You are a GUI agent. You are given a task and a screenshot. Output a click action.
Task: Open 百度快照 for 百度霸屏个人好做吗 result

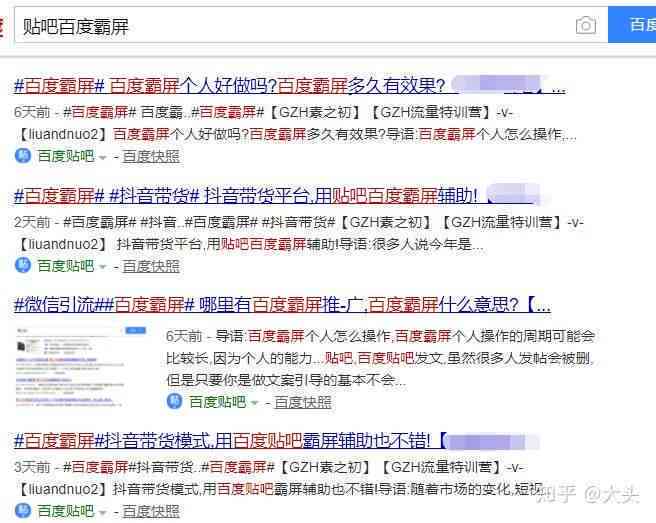pos(151,156)
